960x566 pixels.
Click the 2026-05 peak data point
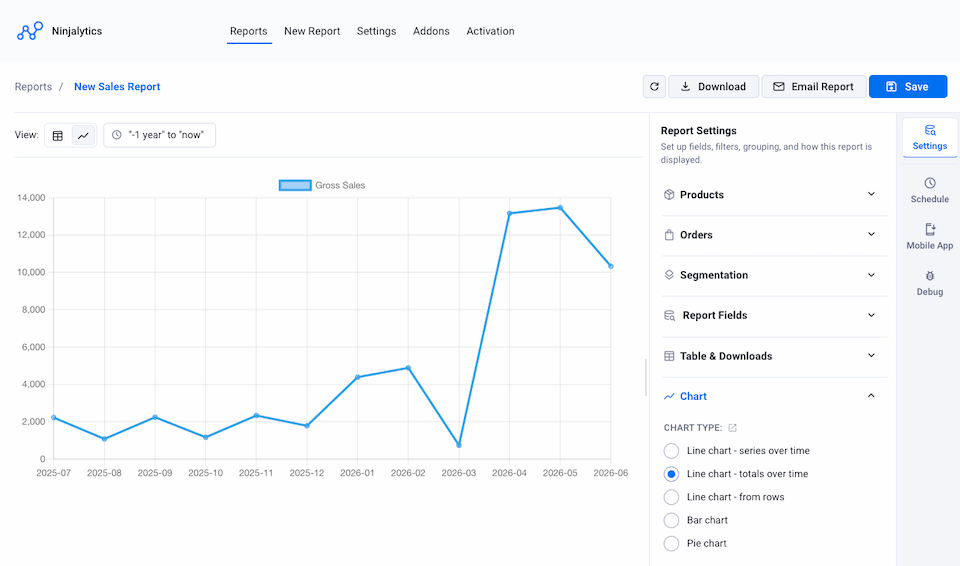[x=560, y=208]
